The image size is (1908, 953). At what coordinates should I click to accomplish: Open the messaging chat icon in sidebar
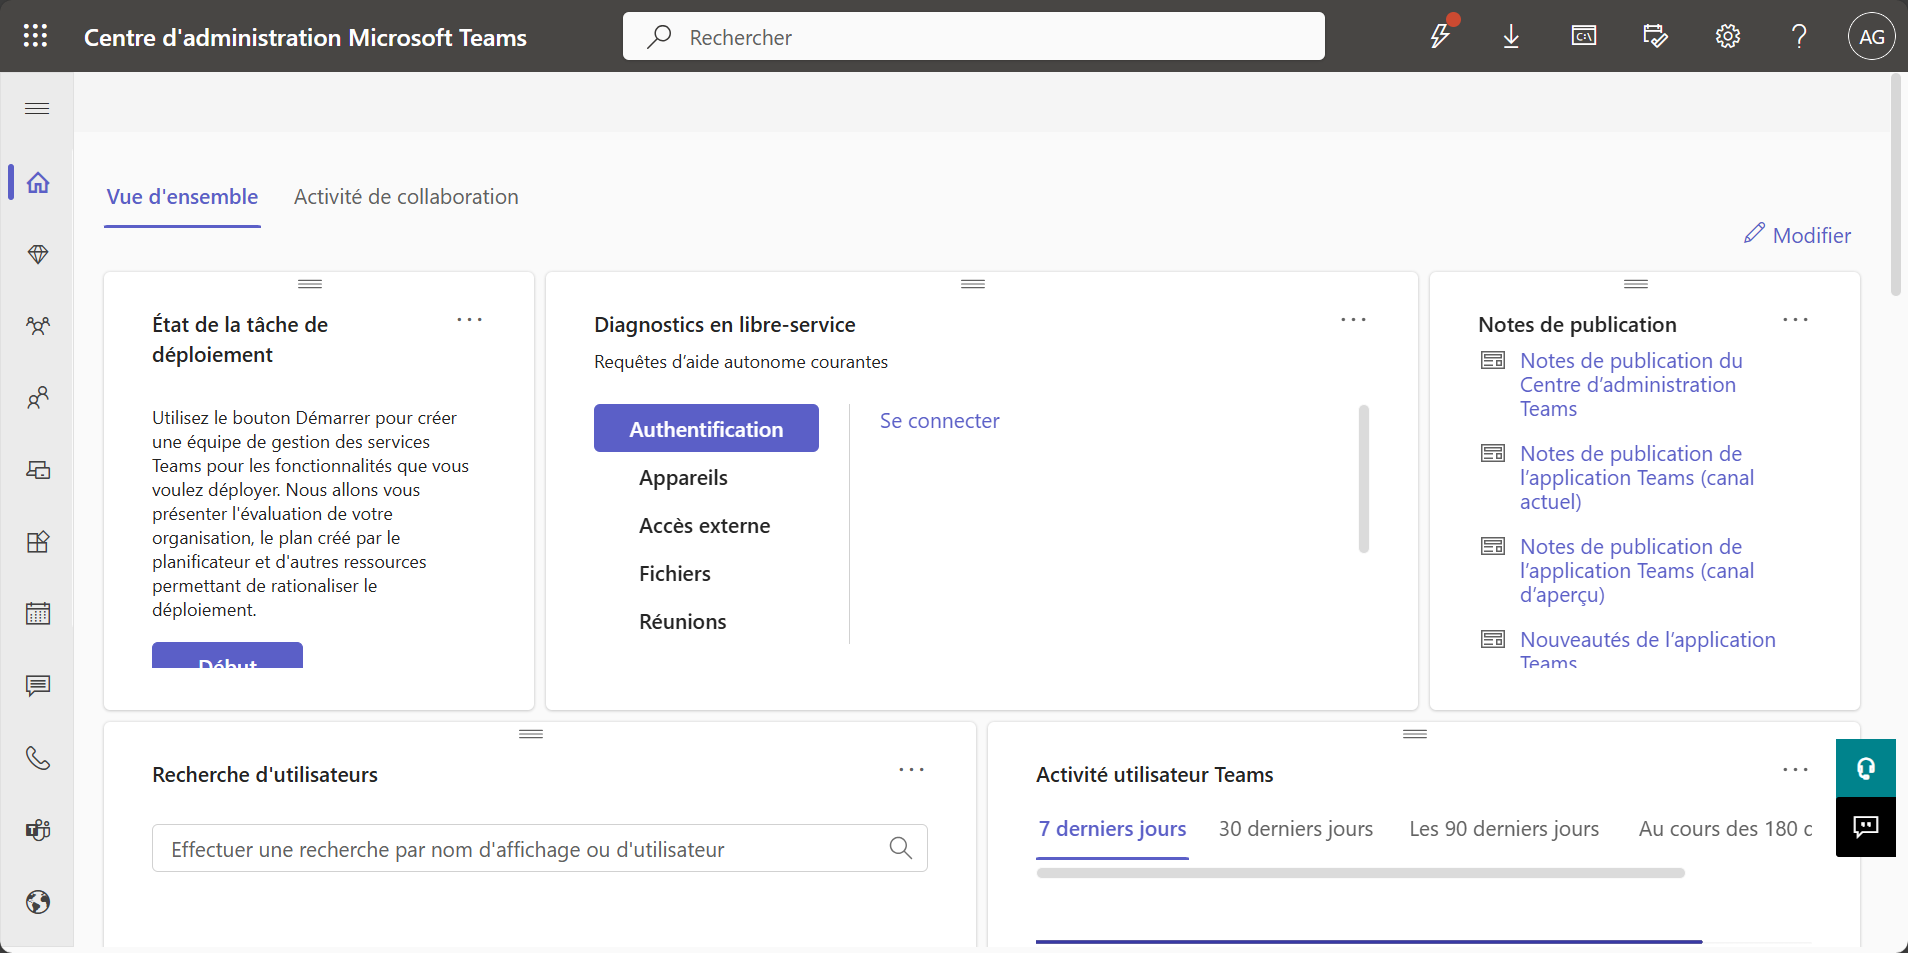pyautogui.click(x=38, y=686)
